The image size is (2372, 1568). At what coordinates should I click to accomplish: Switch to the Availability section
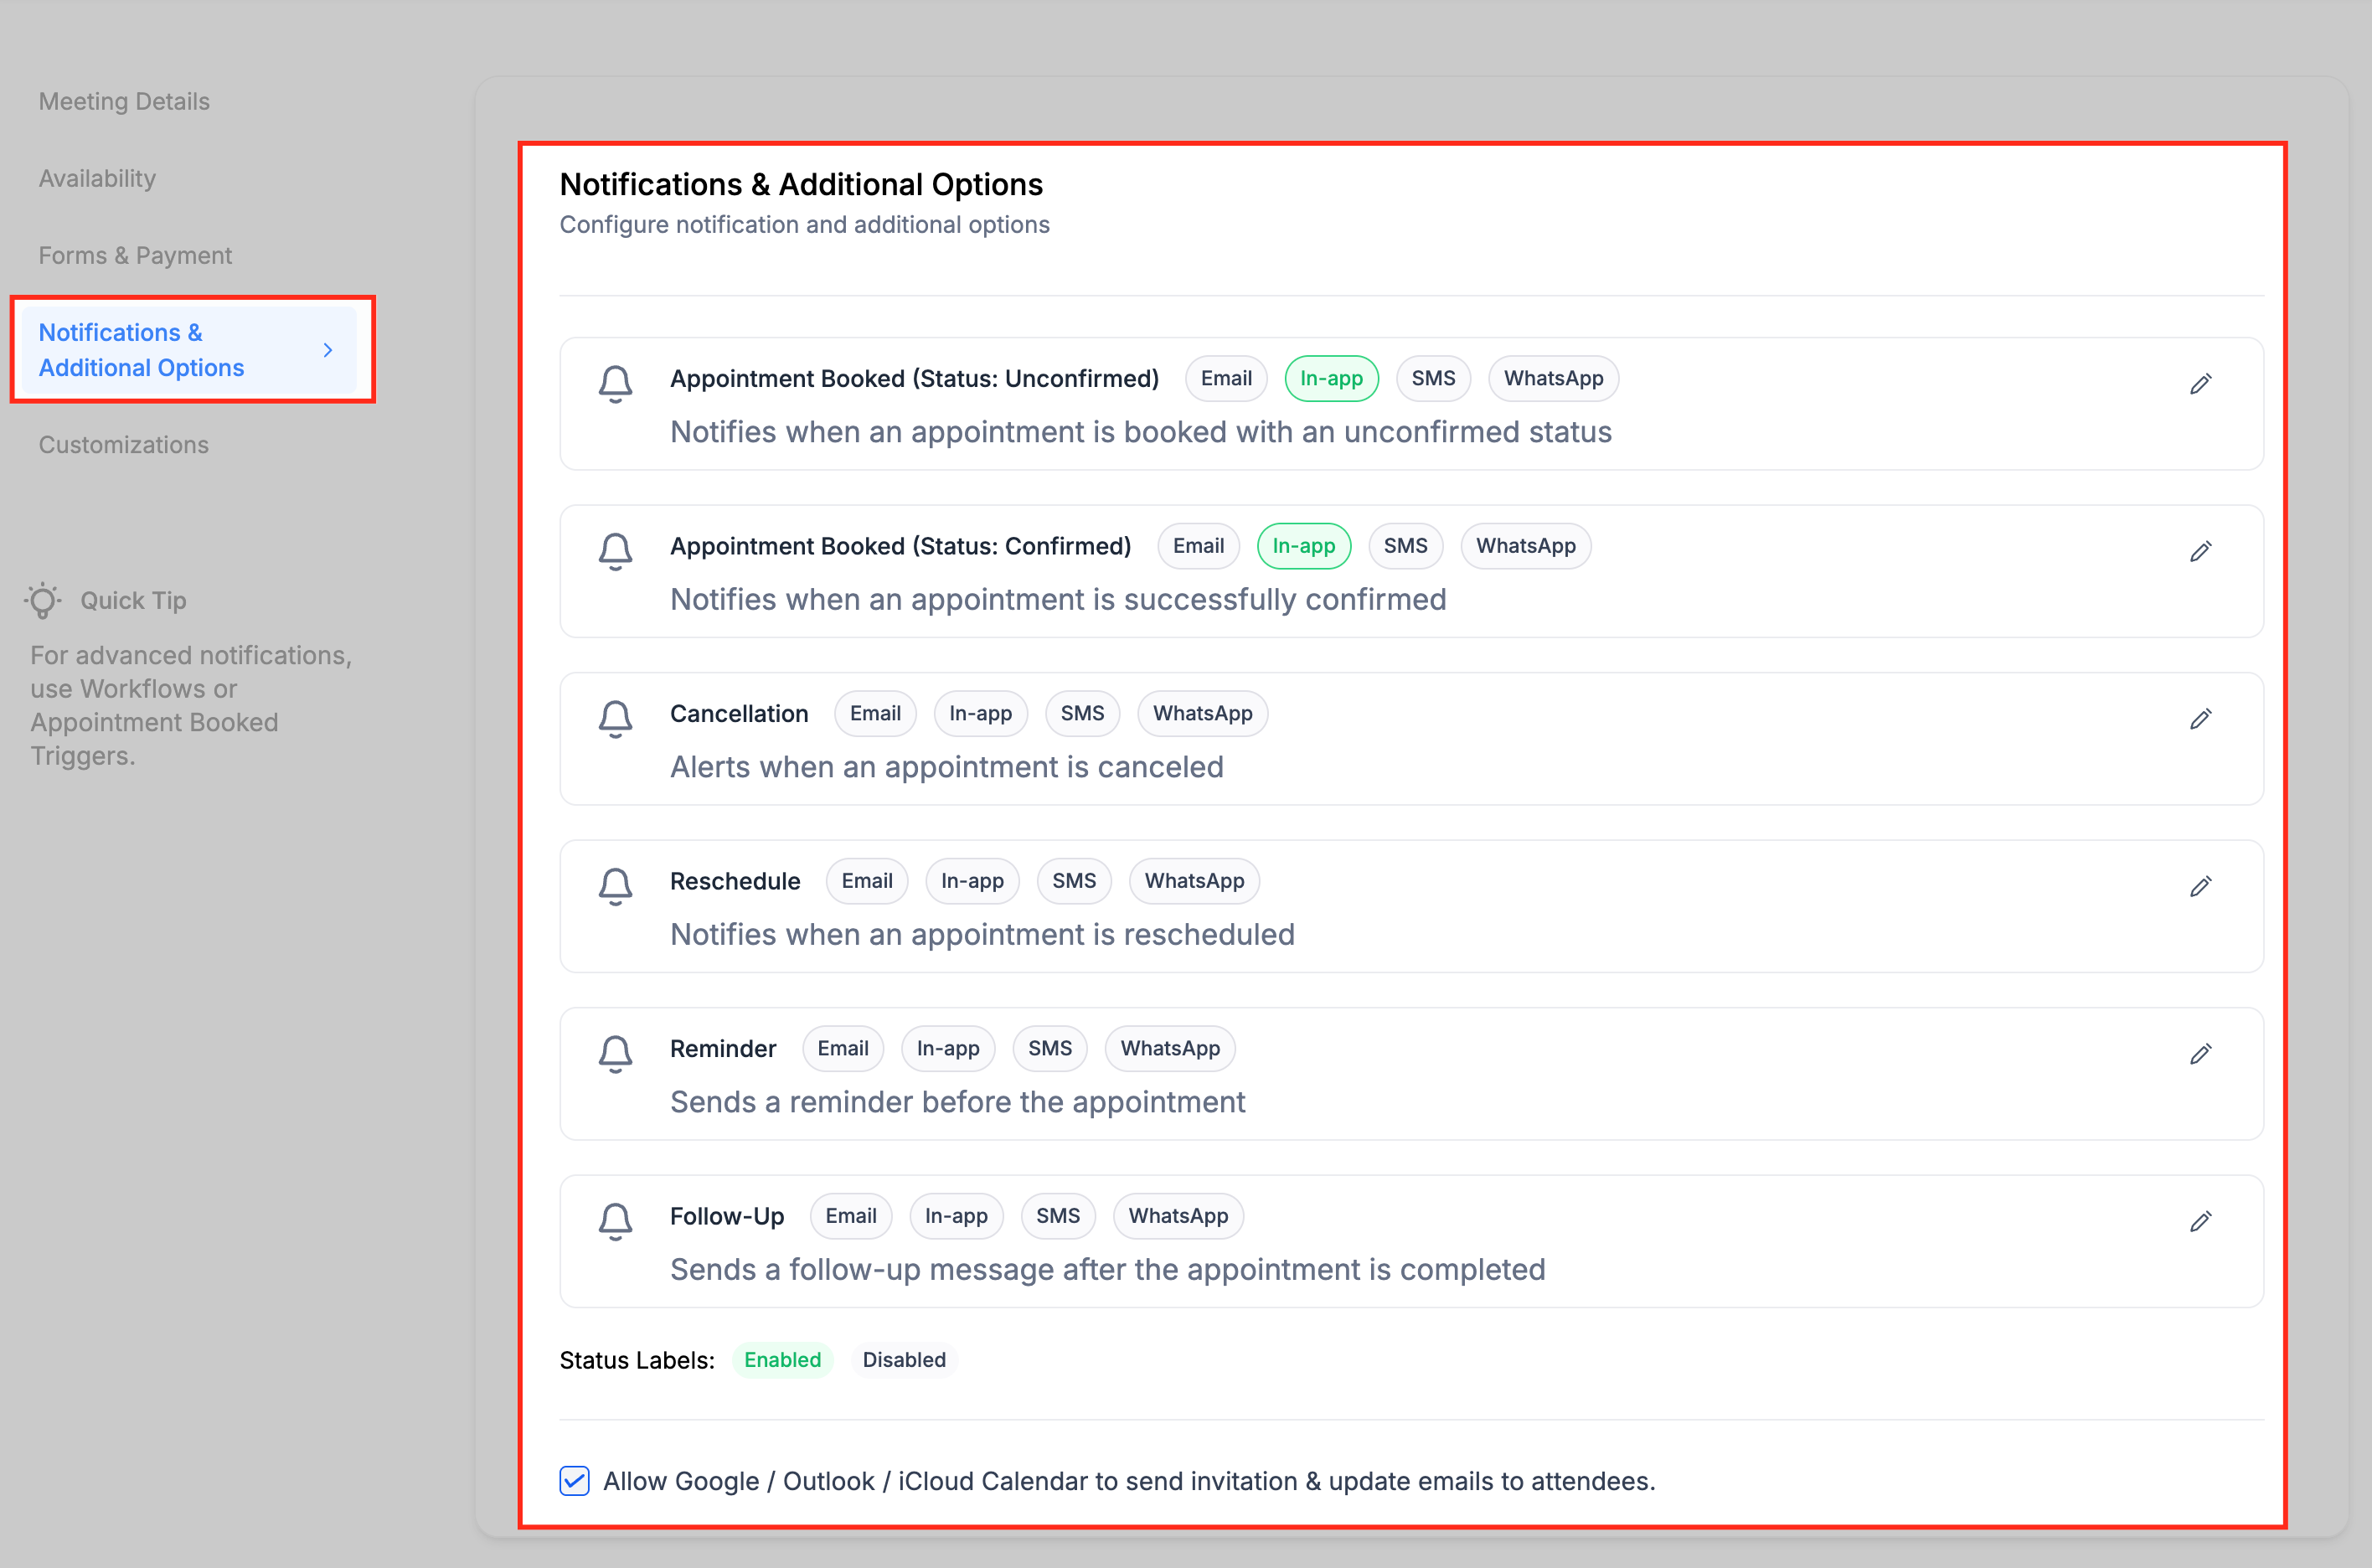(97, 178)
